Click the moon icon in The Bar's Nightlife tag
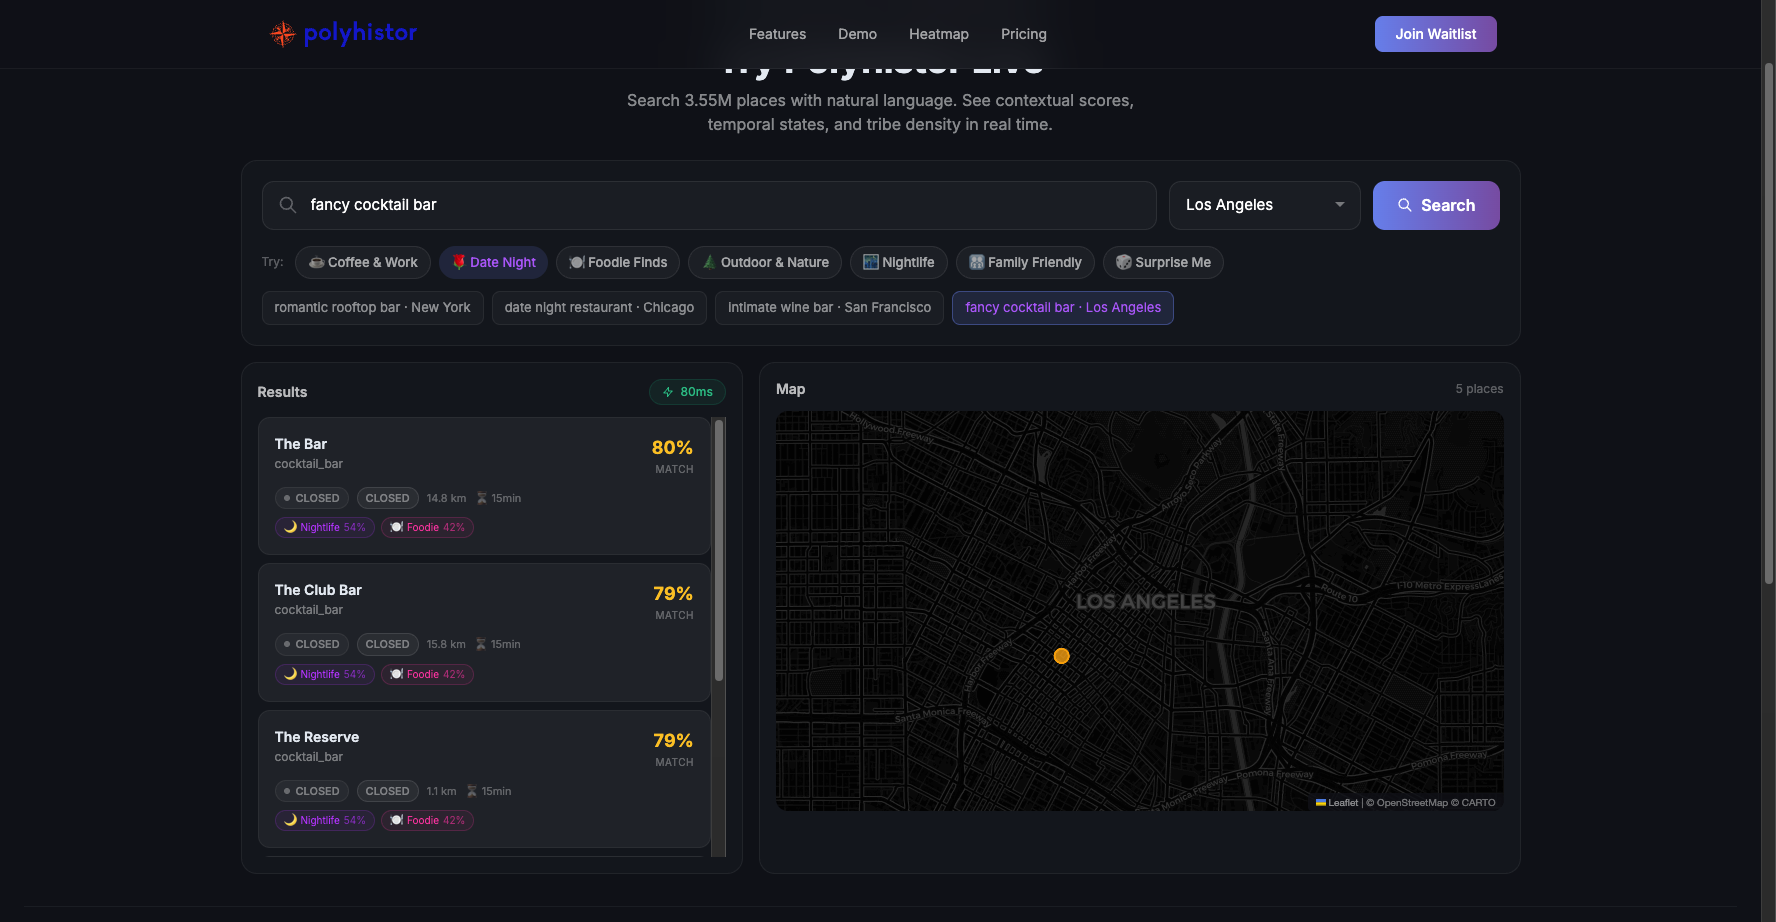The image size is (1776, 922). coord(291,527)
